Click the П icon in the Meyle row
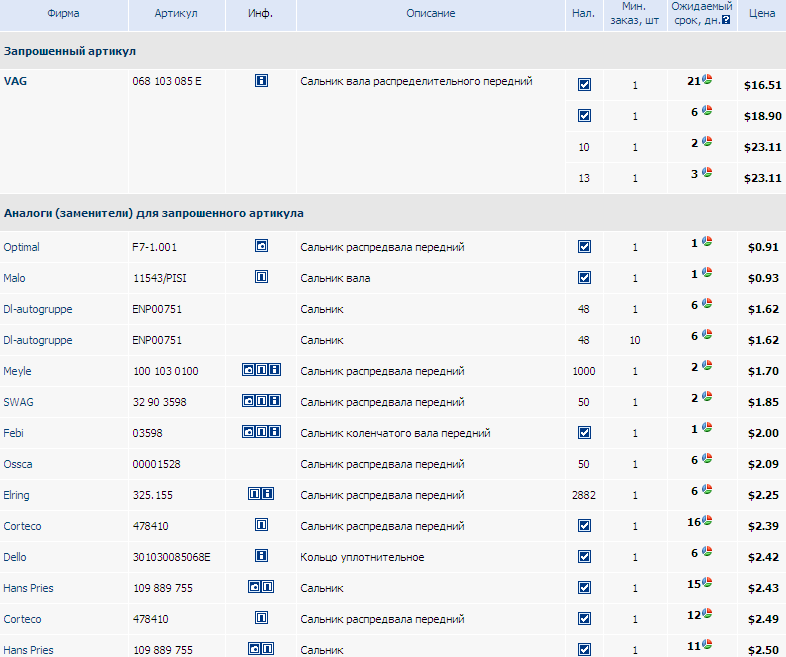Image resolution: width=786 pixels, height=657 pixels. click(x=261, y=370)
